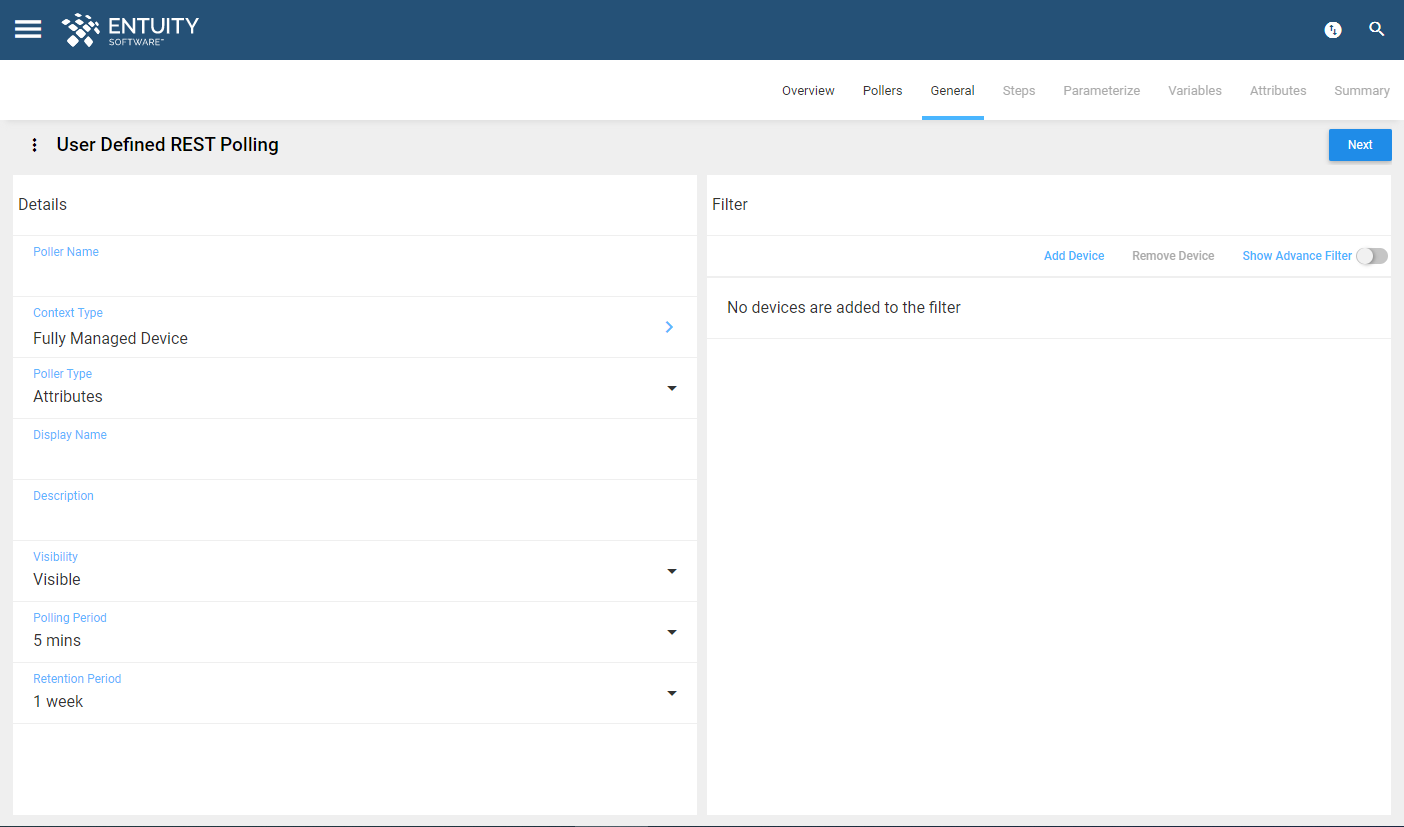The image size is (1404, 827).
Task: Click the Next button
Action: coord(1360,145)
